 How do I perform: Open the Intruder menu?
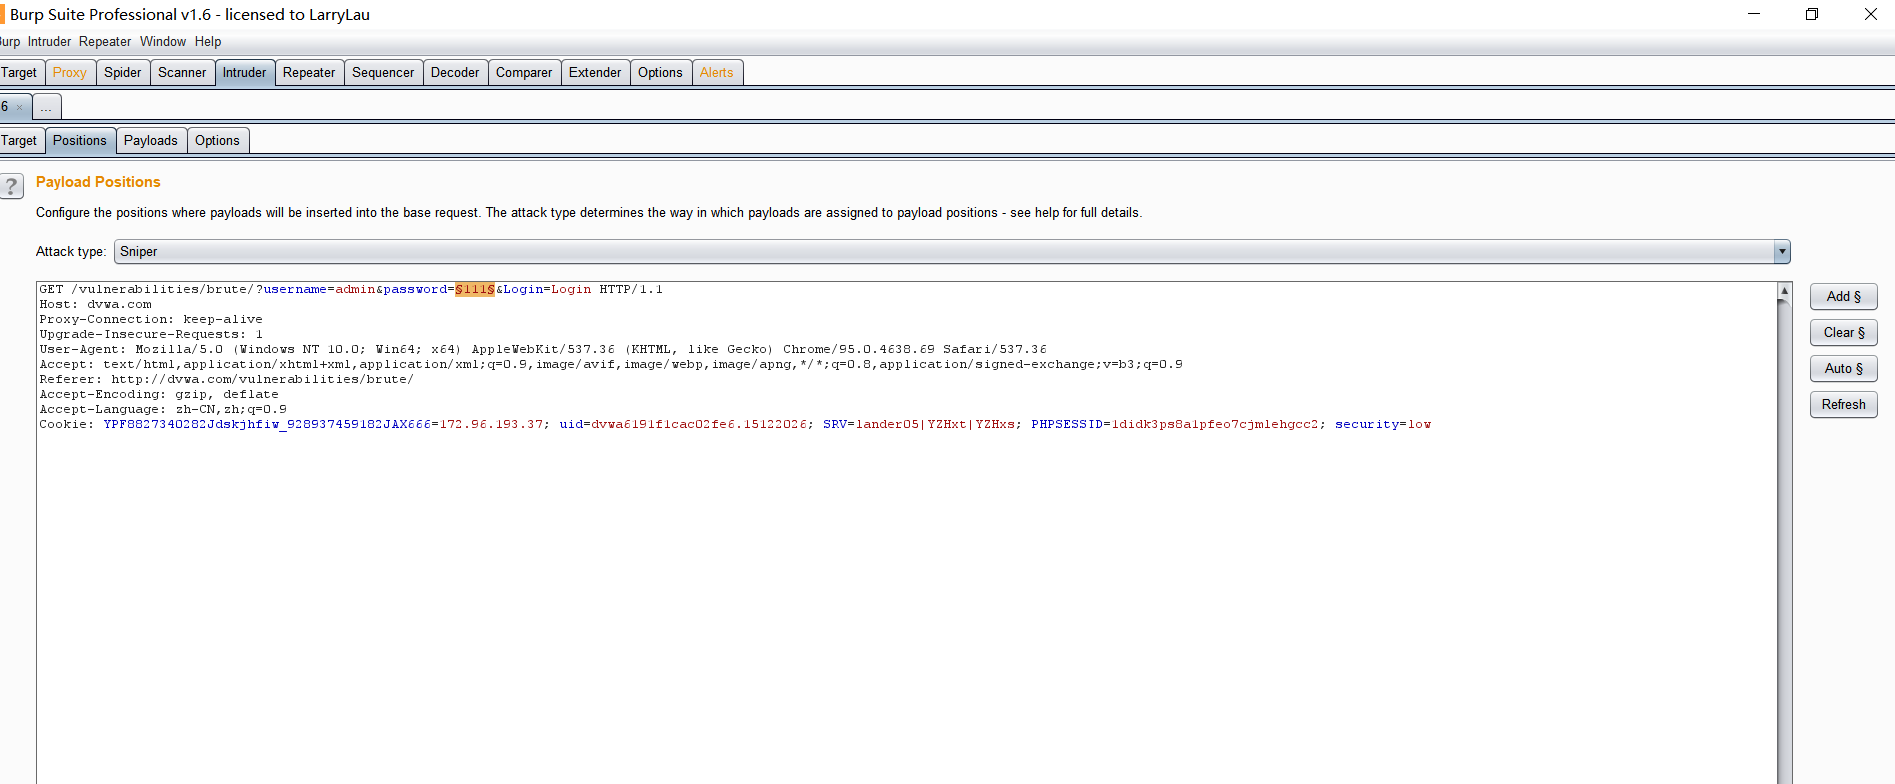click(49, 41)
